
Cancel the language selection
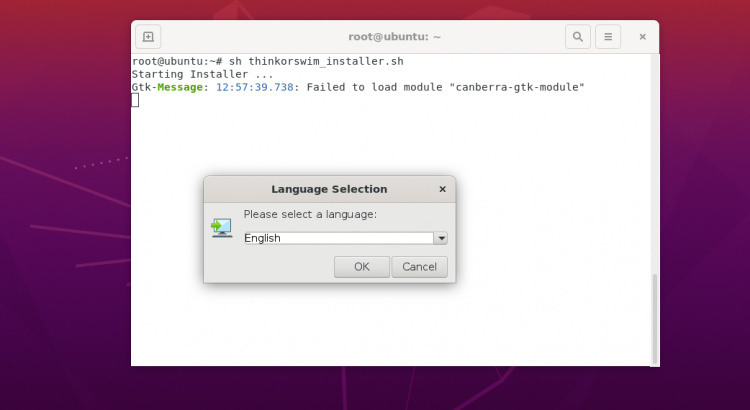(x=420, y=267)
